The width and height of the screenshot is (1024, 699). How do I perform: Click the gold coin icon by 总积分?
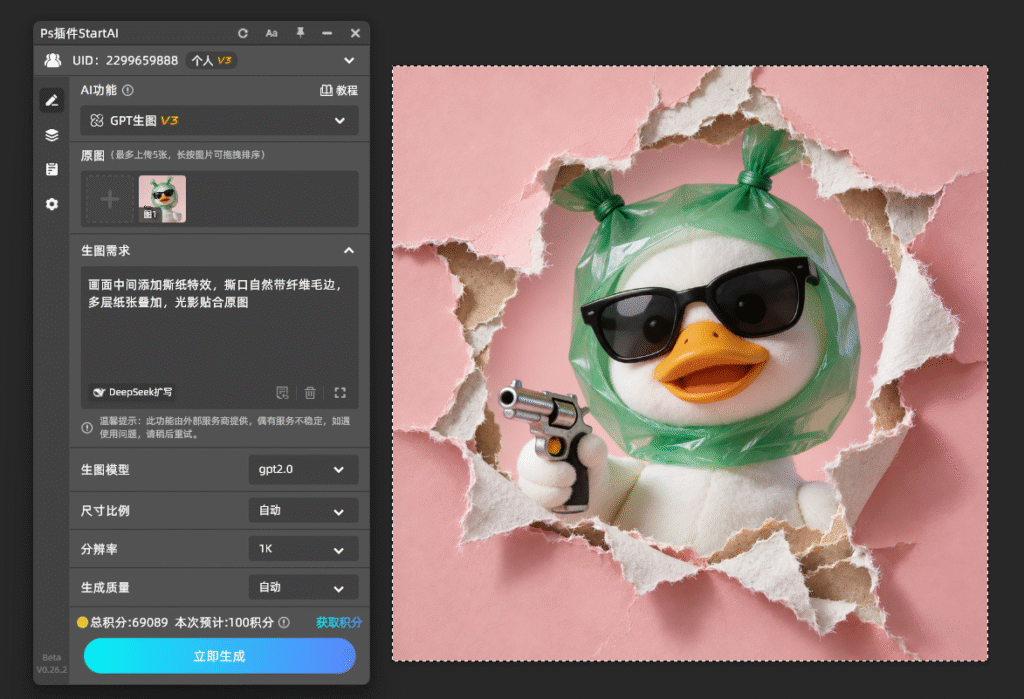(82, 623)
